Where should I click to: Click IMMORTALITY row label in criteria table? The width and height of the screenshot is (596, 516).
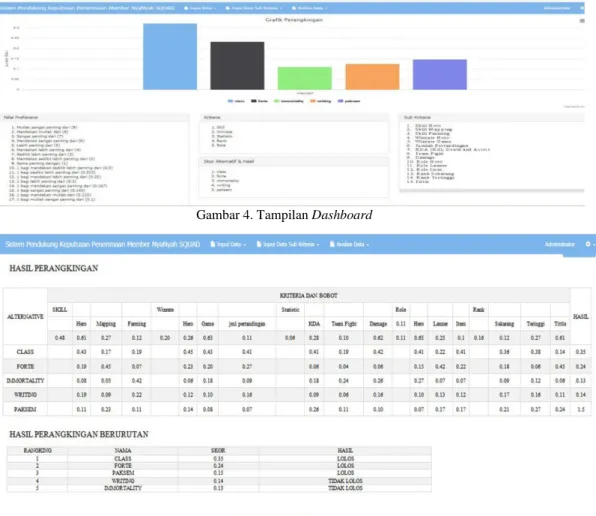click(x=25, y=380)
